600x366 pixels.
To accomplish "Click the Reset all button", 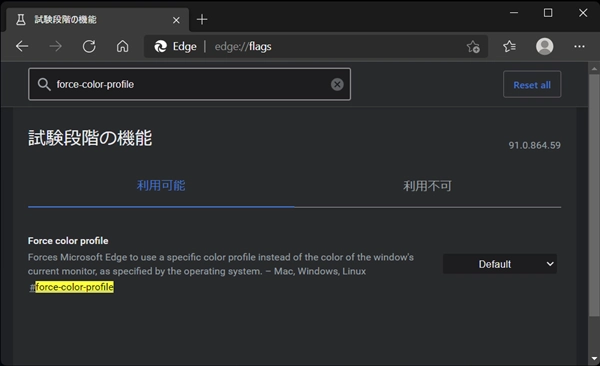I will point(532,84).
